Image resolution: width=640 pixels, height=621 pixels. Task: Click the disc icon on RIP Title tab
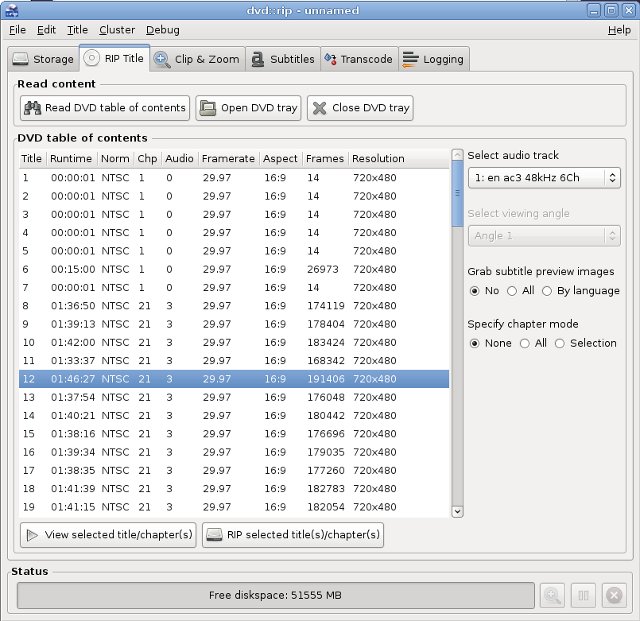pos(91,58)
